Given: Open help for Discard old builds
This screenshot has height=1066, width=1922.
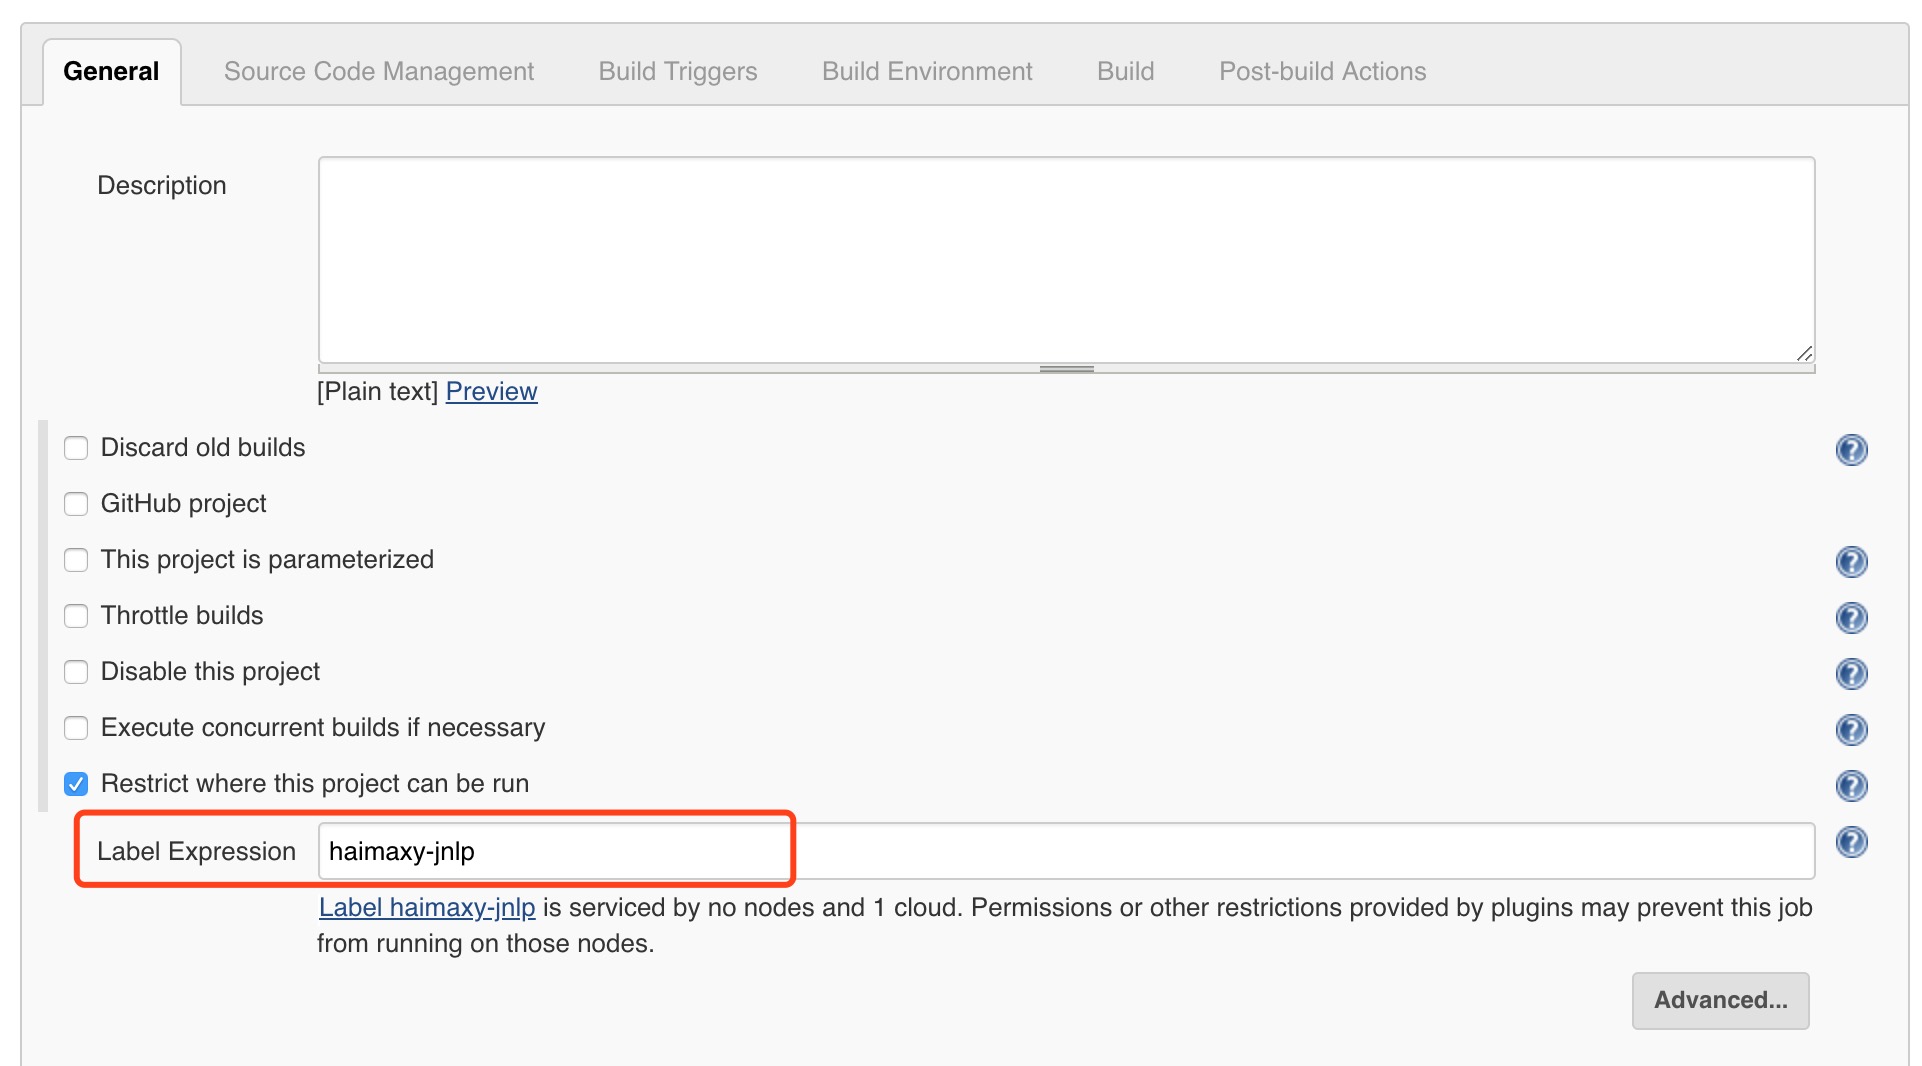Looking at the screenshot, I should pyautogui.click(x=1851, y=450).
